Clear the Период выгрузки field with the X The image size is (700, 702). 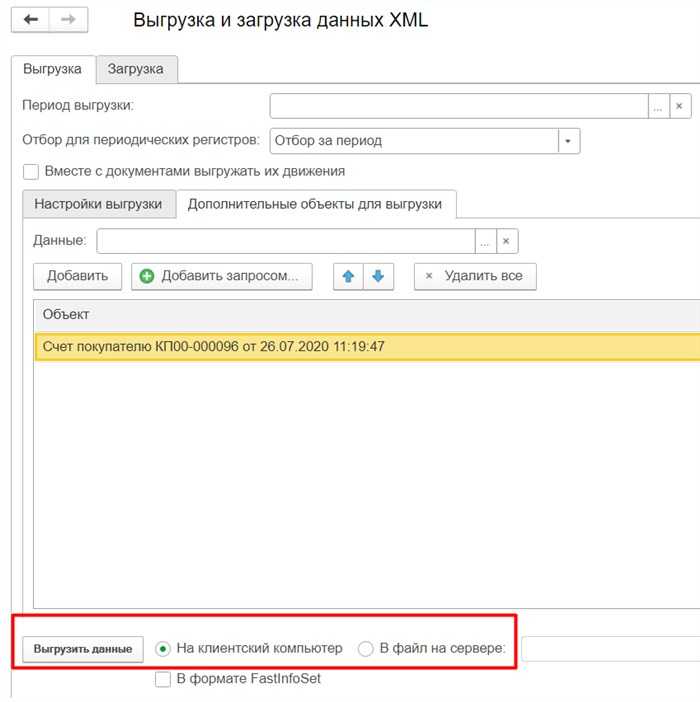coord(680,106)
